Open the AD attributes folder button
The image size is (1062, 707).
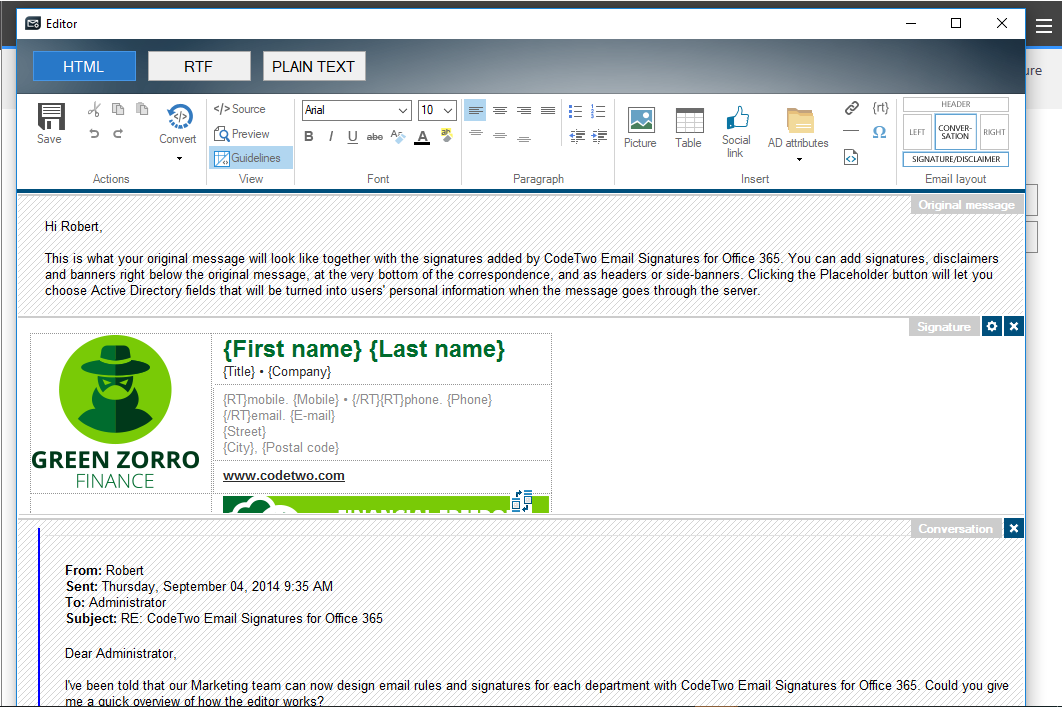pyautogui.click(x=799, y=127)
